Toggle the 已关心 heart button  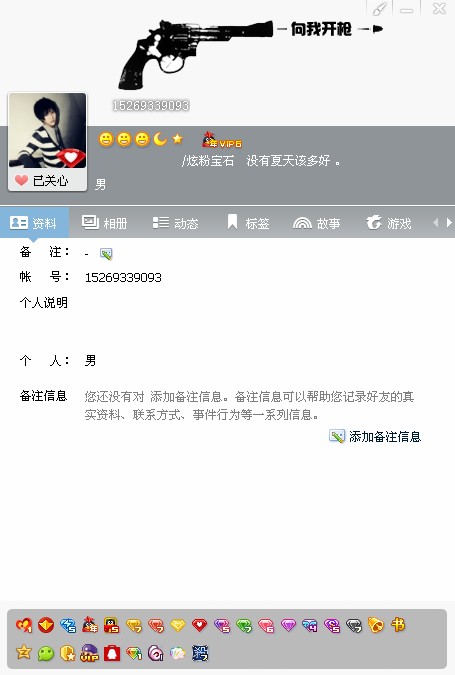(47, 180)
